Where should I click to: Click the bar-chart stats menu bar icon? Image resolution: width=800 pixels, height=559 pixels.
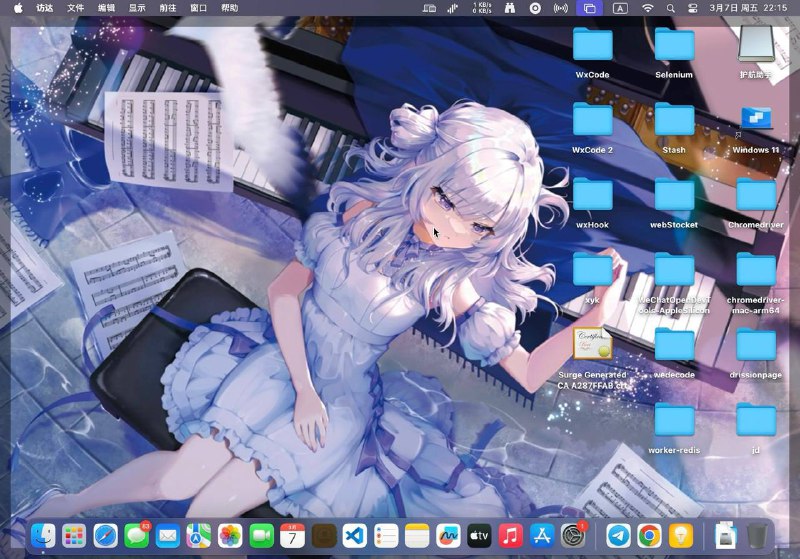(453, 8)
